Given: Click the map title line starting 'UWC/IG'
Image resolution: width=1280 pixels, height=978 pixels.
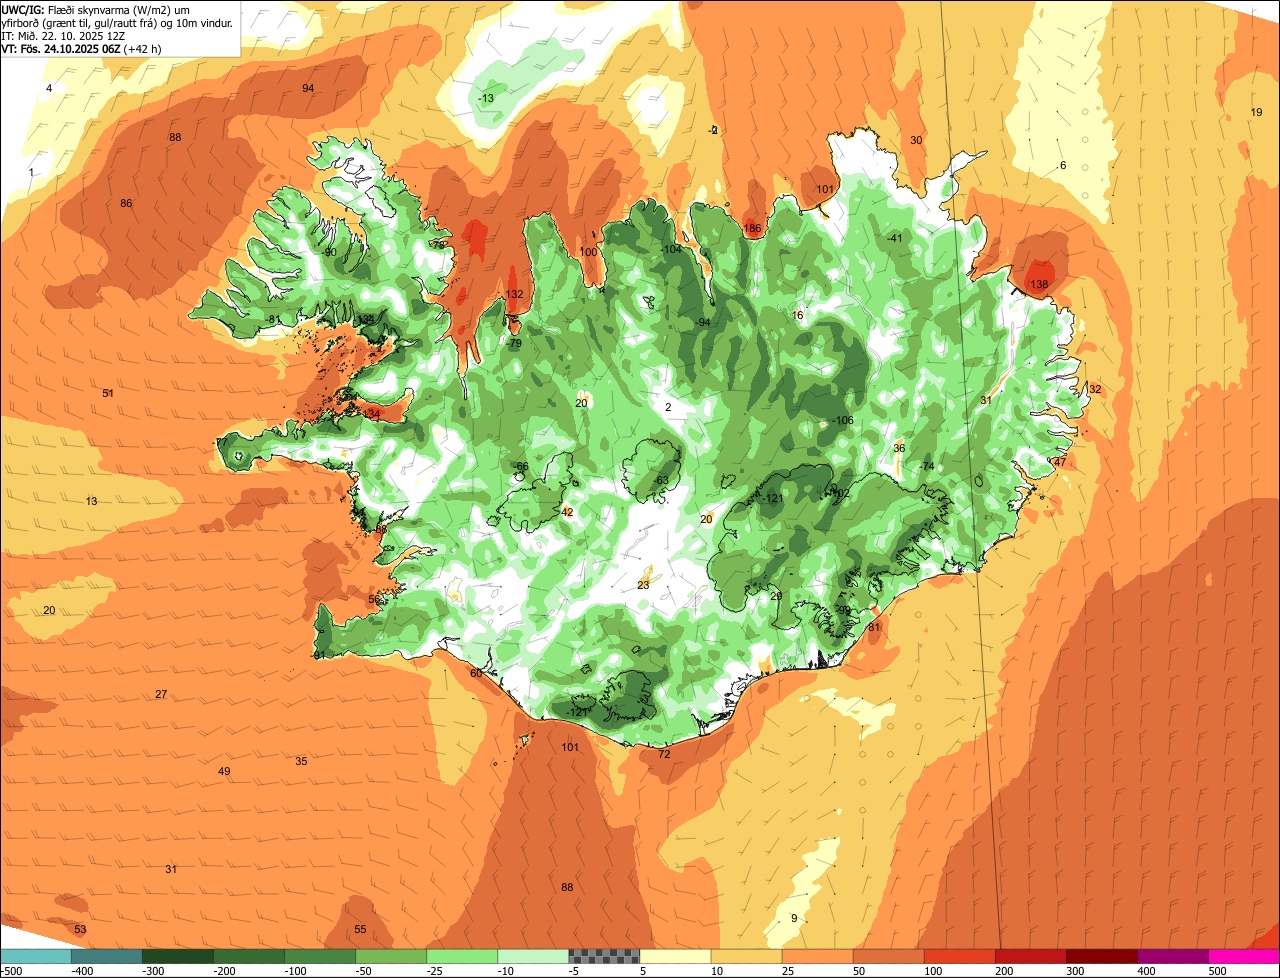Looking at the screenshot, I should tap(96, 9).
